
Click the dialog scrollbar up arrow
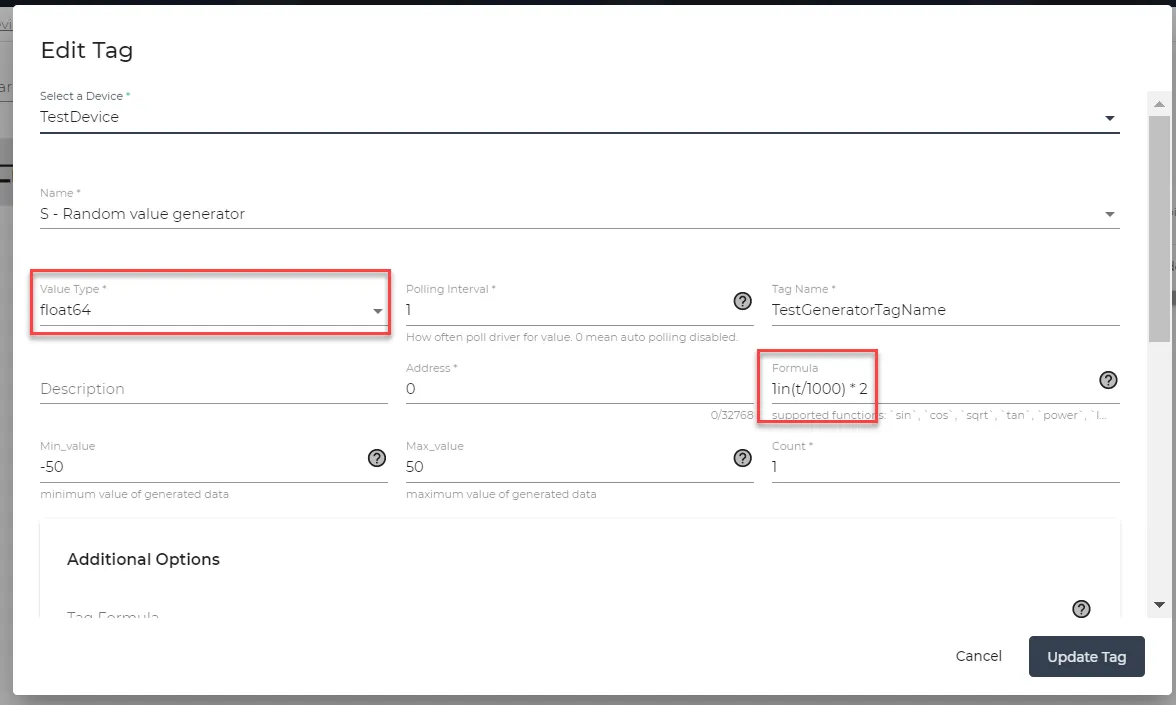(x=1160, y=104)
